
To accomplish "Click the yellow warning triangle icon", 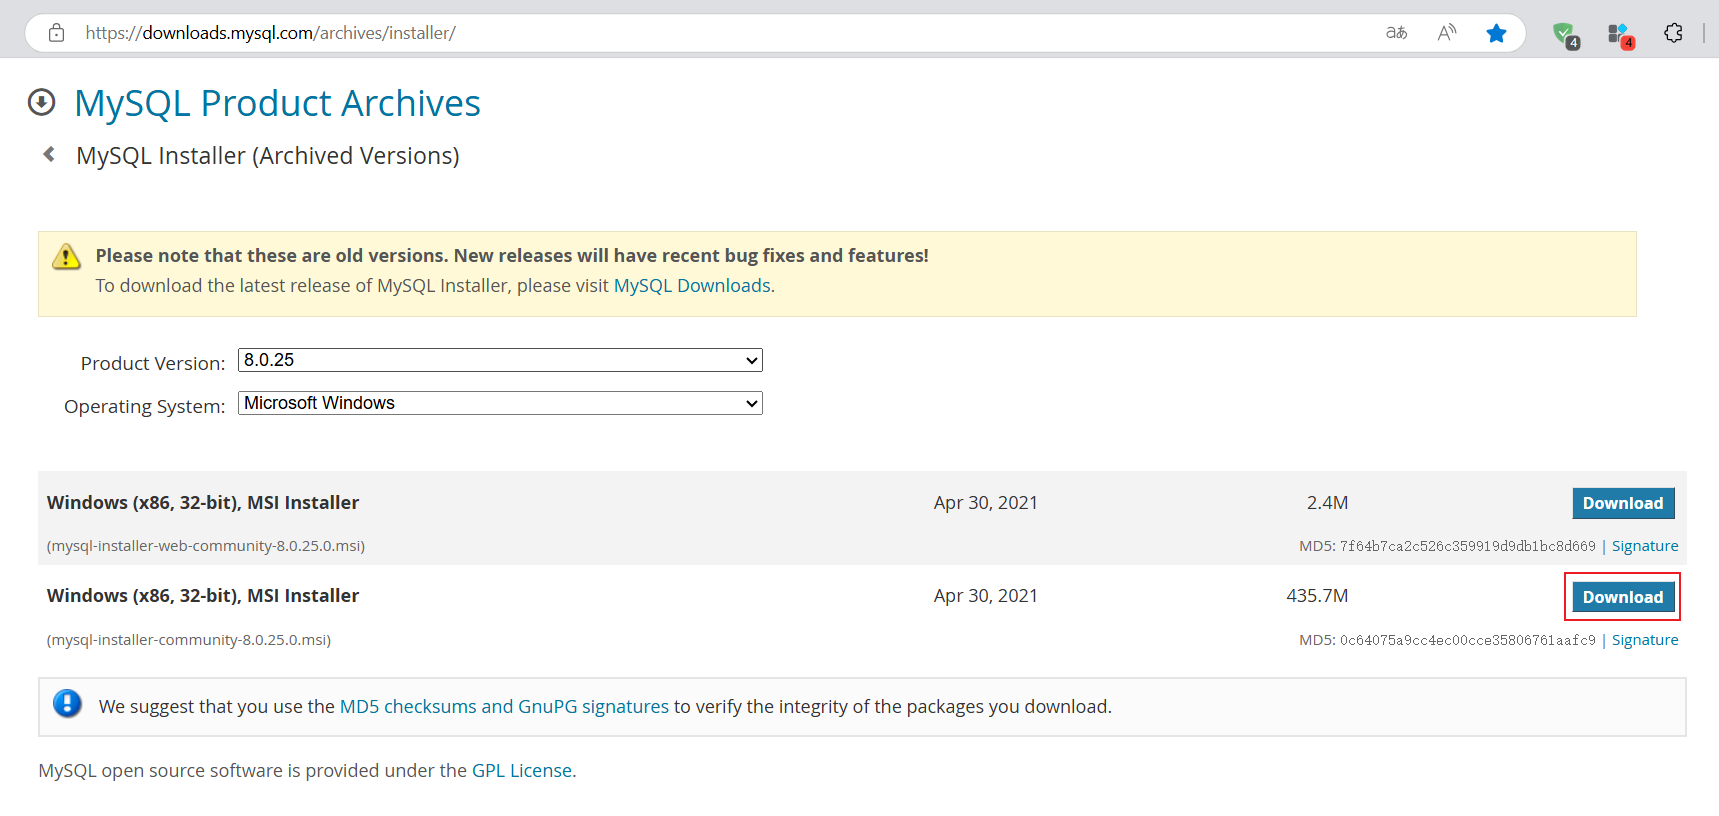I will click(66, 256).
